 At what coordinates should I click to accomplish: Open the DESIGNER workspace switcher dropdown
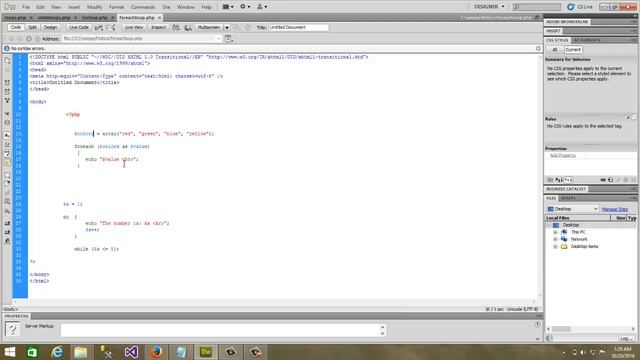click(x=489, y=7)
